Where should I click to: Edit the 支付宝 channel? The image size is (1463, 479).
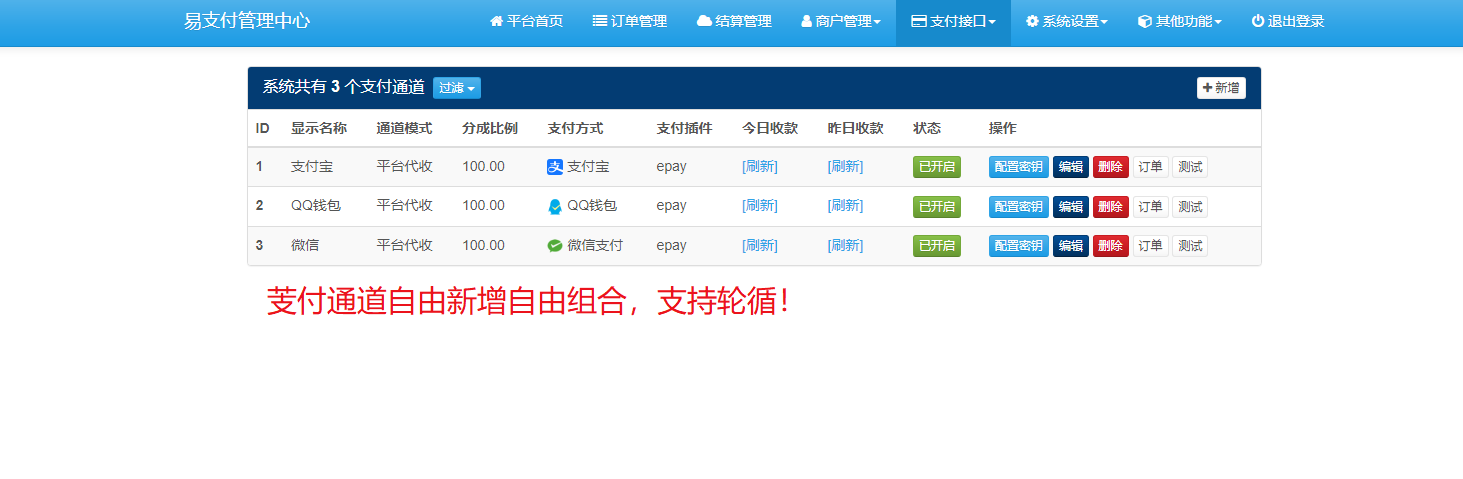point(1071,167)
